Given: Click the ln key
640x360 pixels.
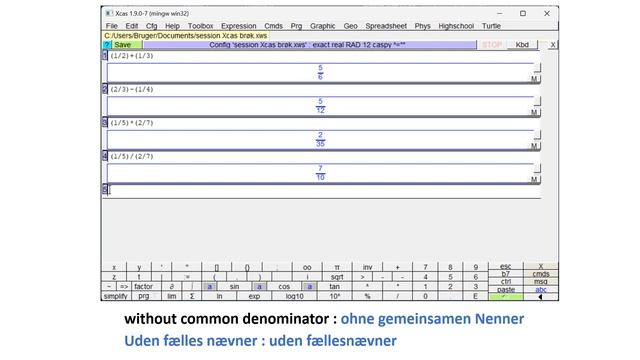Looking at the screenshot, I should tap(219, 296).
